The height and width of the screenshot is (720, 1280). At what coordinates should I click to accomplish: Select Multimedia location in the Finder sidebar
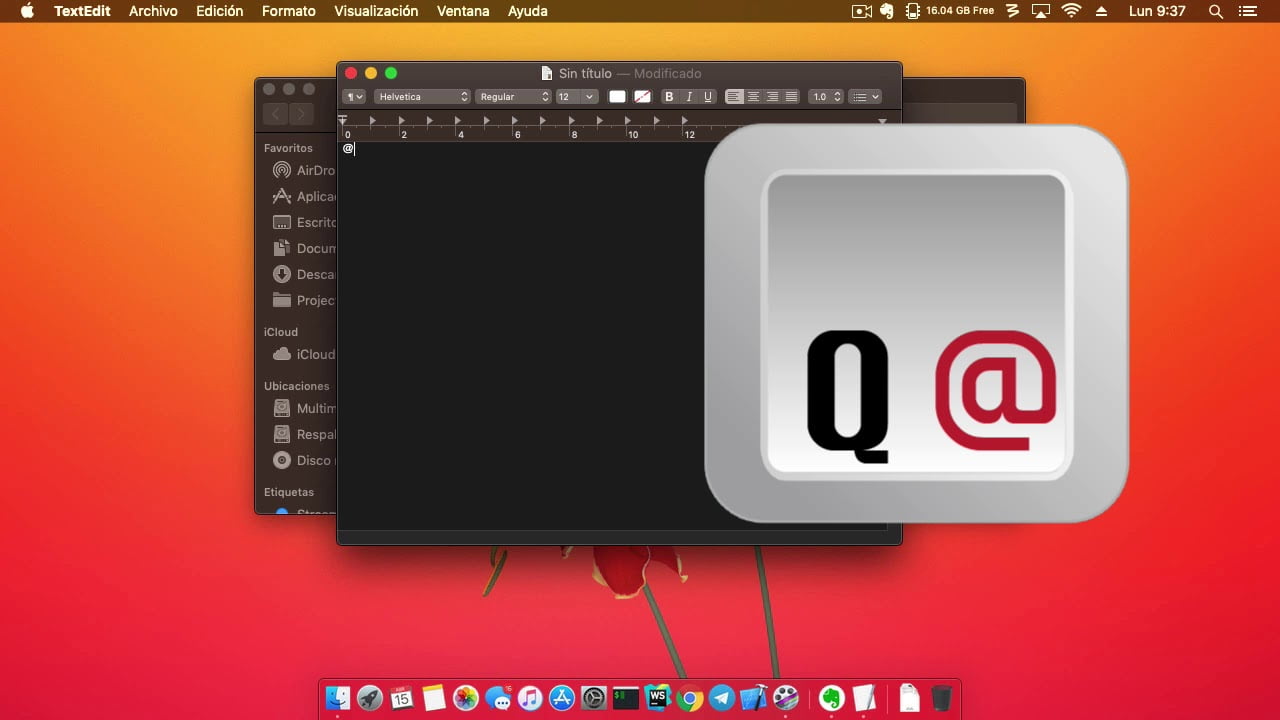click(x=304, y=408)
